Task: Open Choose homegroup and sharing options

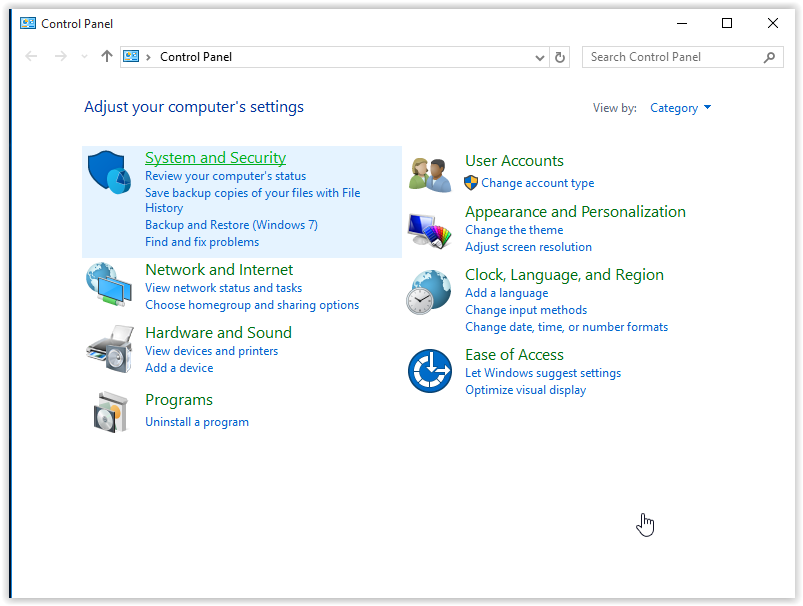Action: 252,305
